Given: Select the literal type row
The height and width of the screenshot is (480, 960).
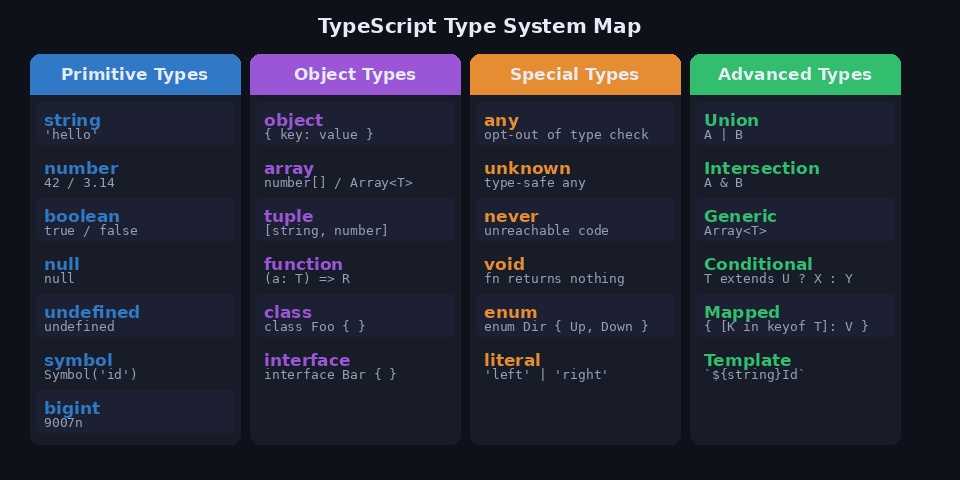Looking at the screenshot, I should tap(575, 365).
